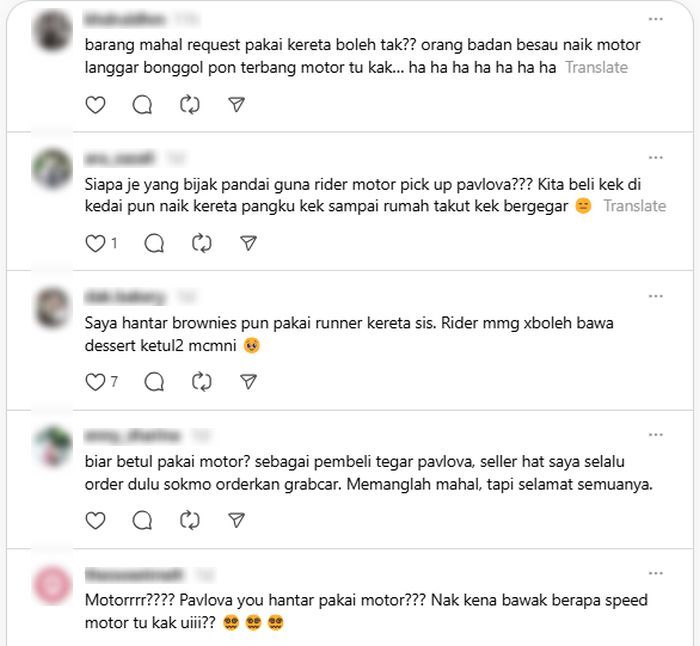Like the brownies runner kereta comment
The height and width of the screenshot is (646, 700).
coord(95,382)
